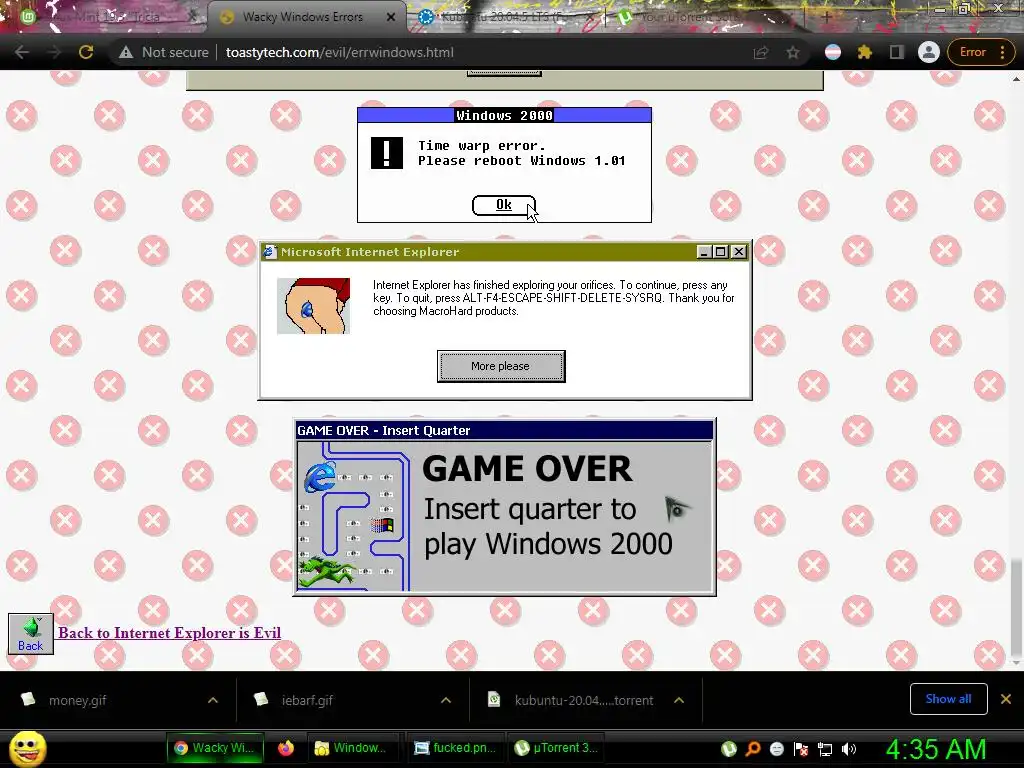Image resolution: width=1024 pixels, height=768 pixels.
Task: Click fake maximize button on Internet Explorer dialog
Action: pyautogui.click(x=721, y=252)
